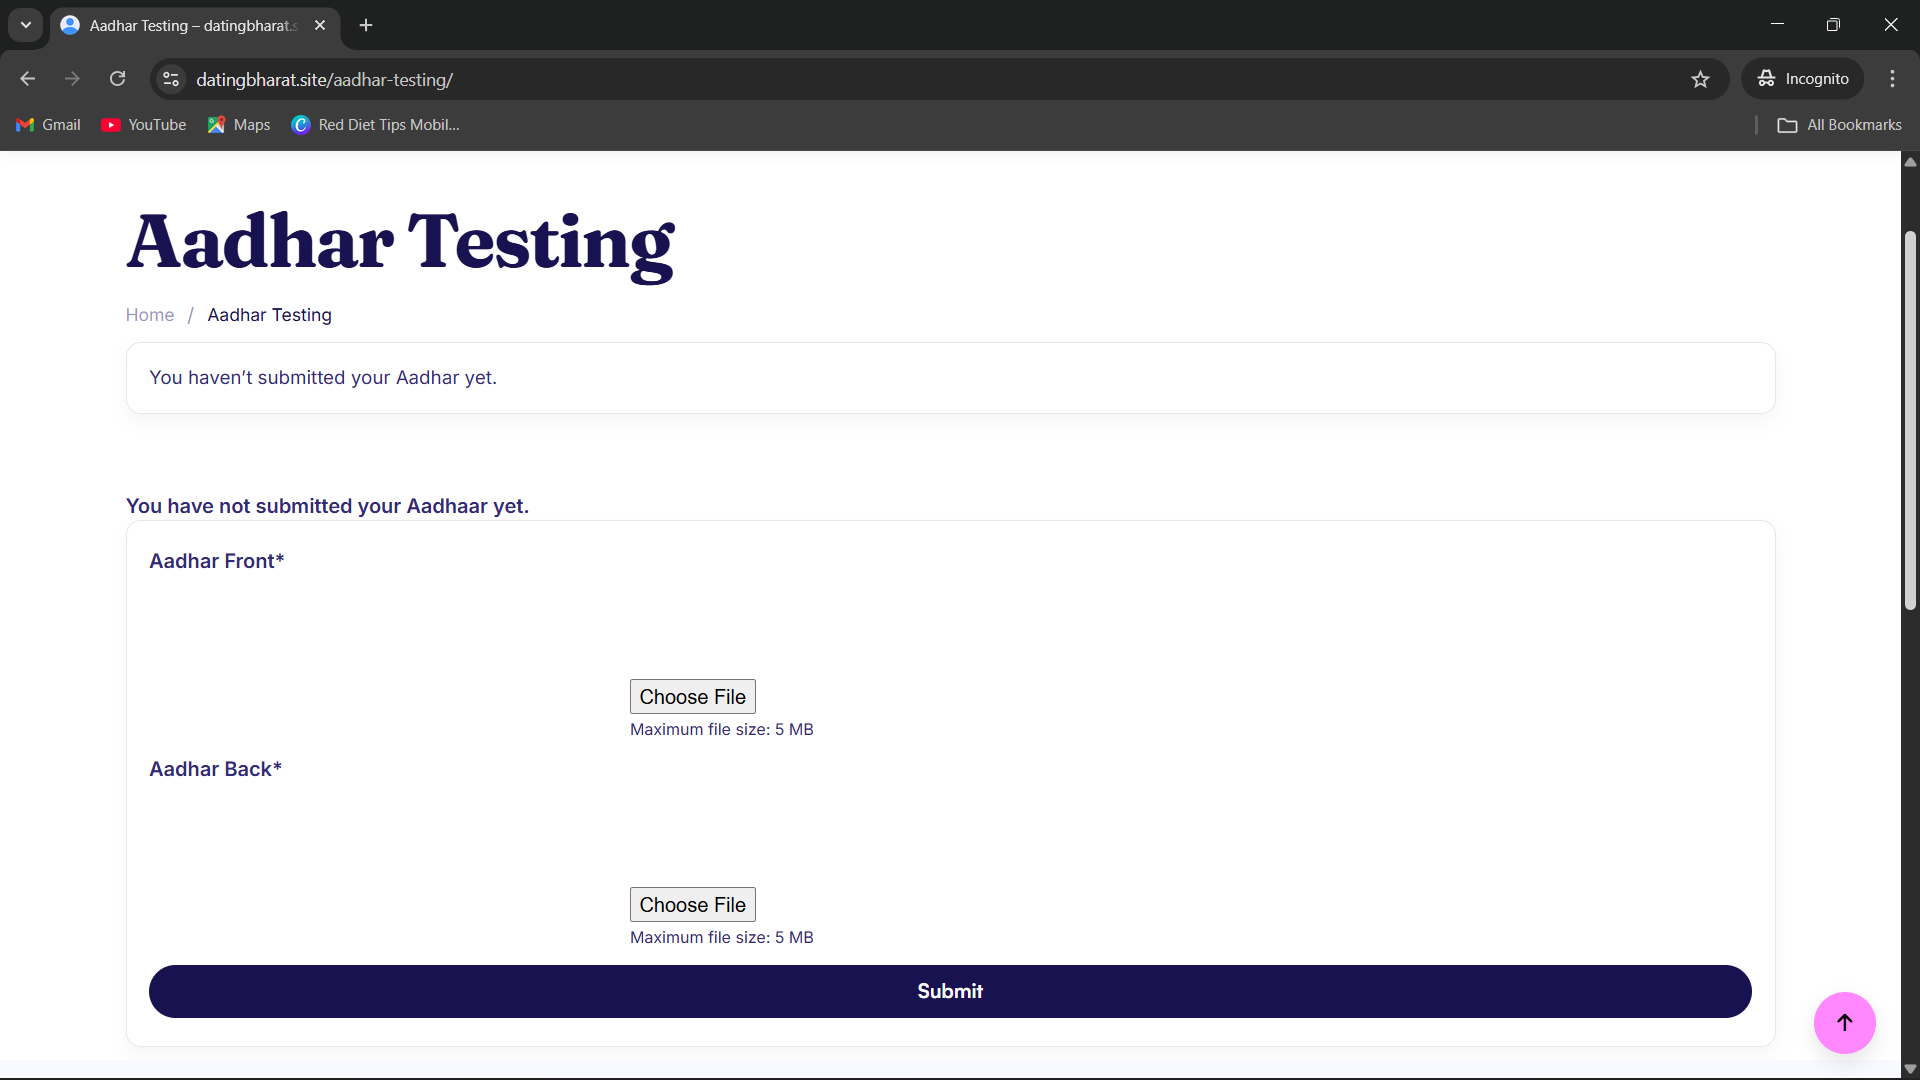Go to Home breadcrumb link

(150, 315)
